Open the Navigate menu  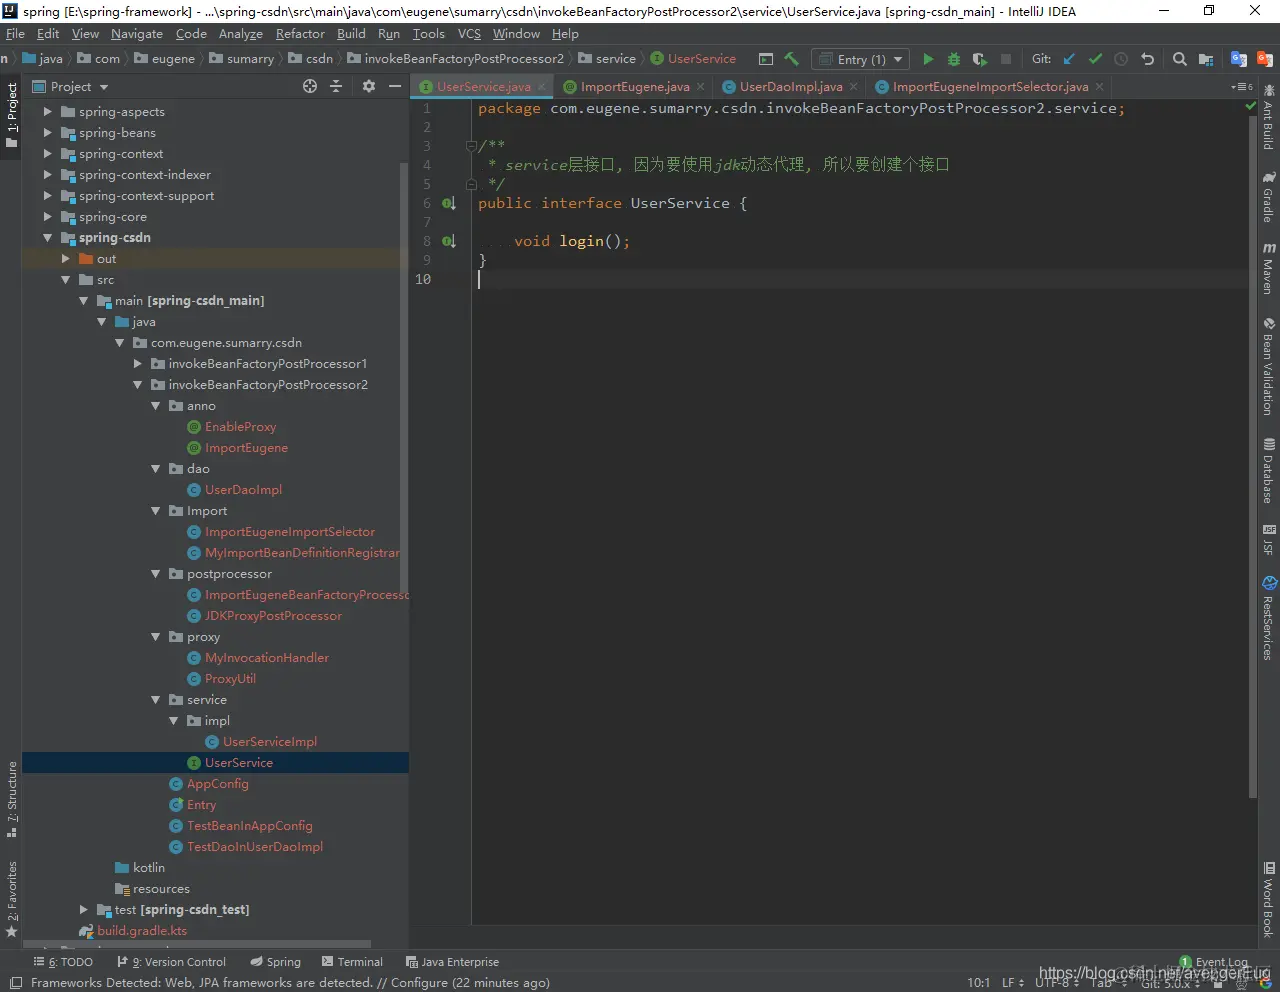click(x=137, y=34)
